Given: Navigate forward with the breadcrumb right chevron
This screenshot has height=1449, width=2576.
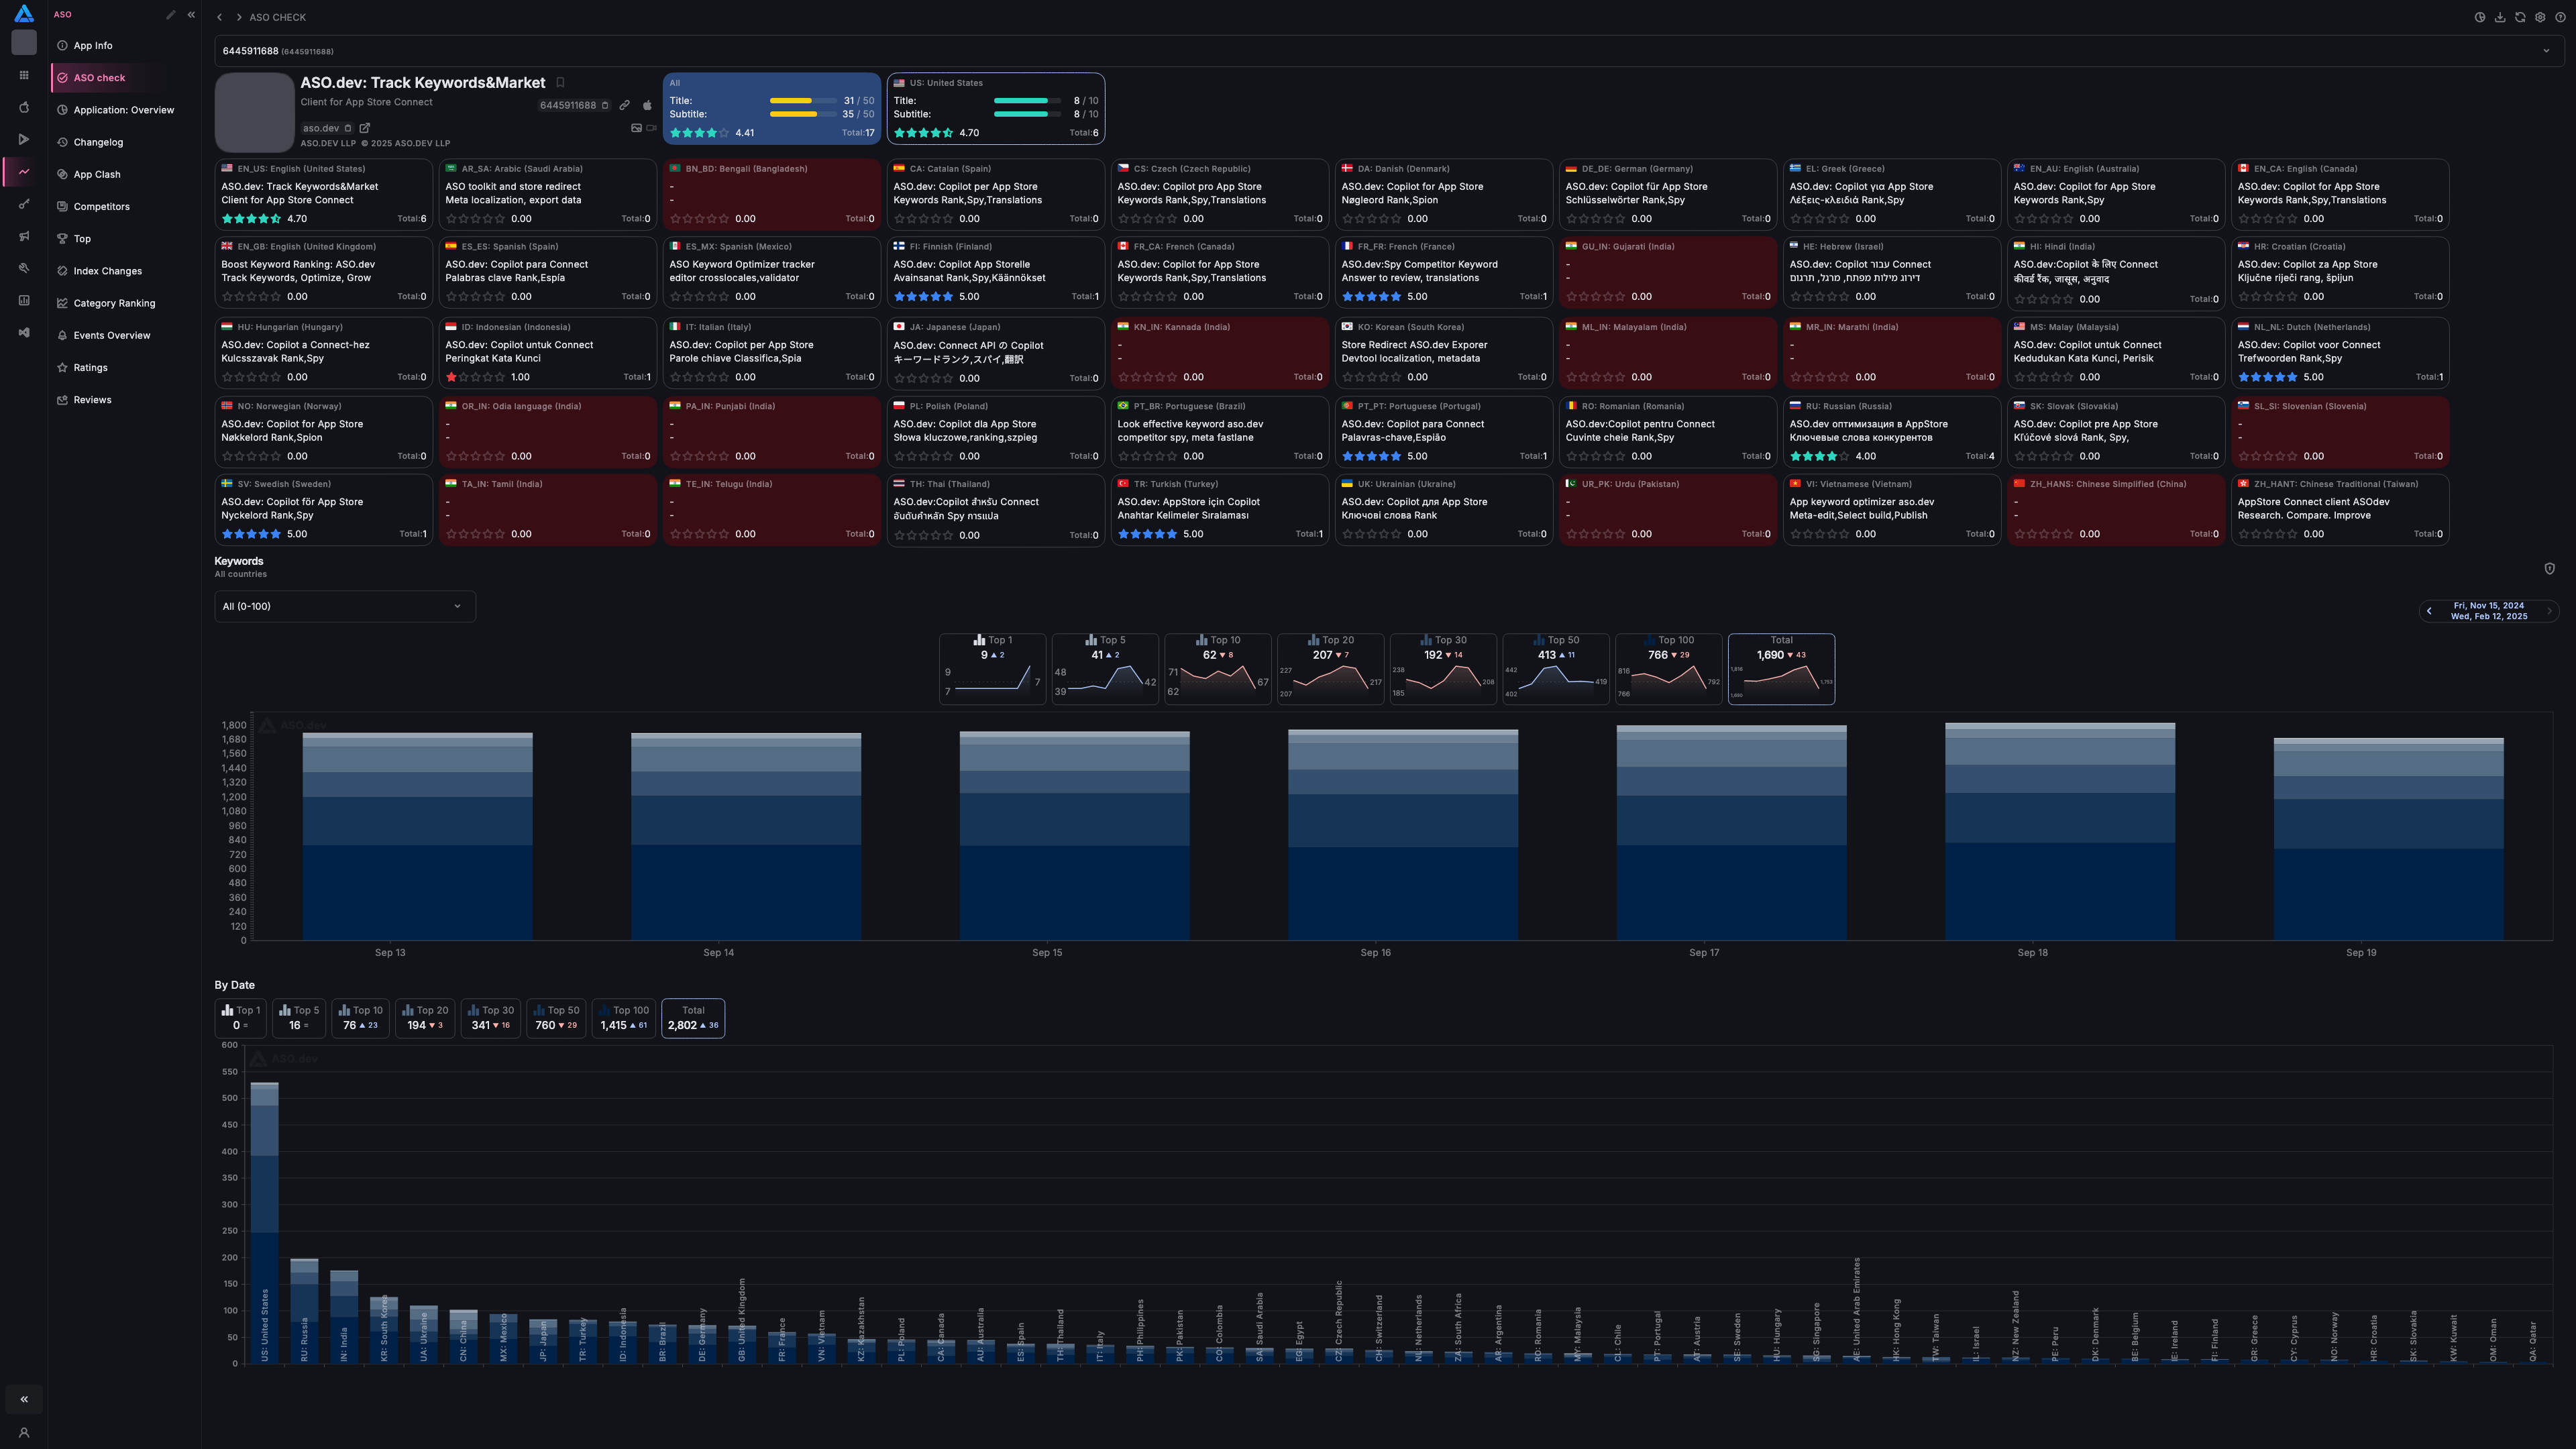Looking at the screenshot, I should point(239,17).
